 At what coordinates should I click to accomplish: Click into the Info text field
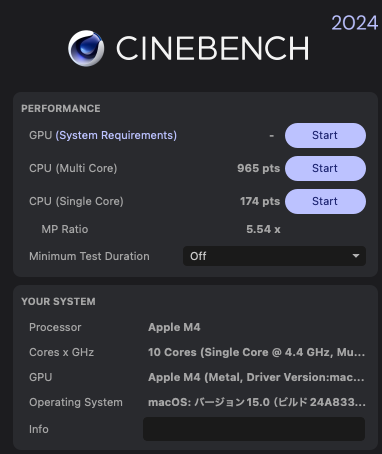[x=254, y=429]
